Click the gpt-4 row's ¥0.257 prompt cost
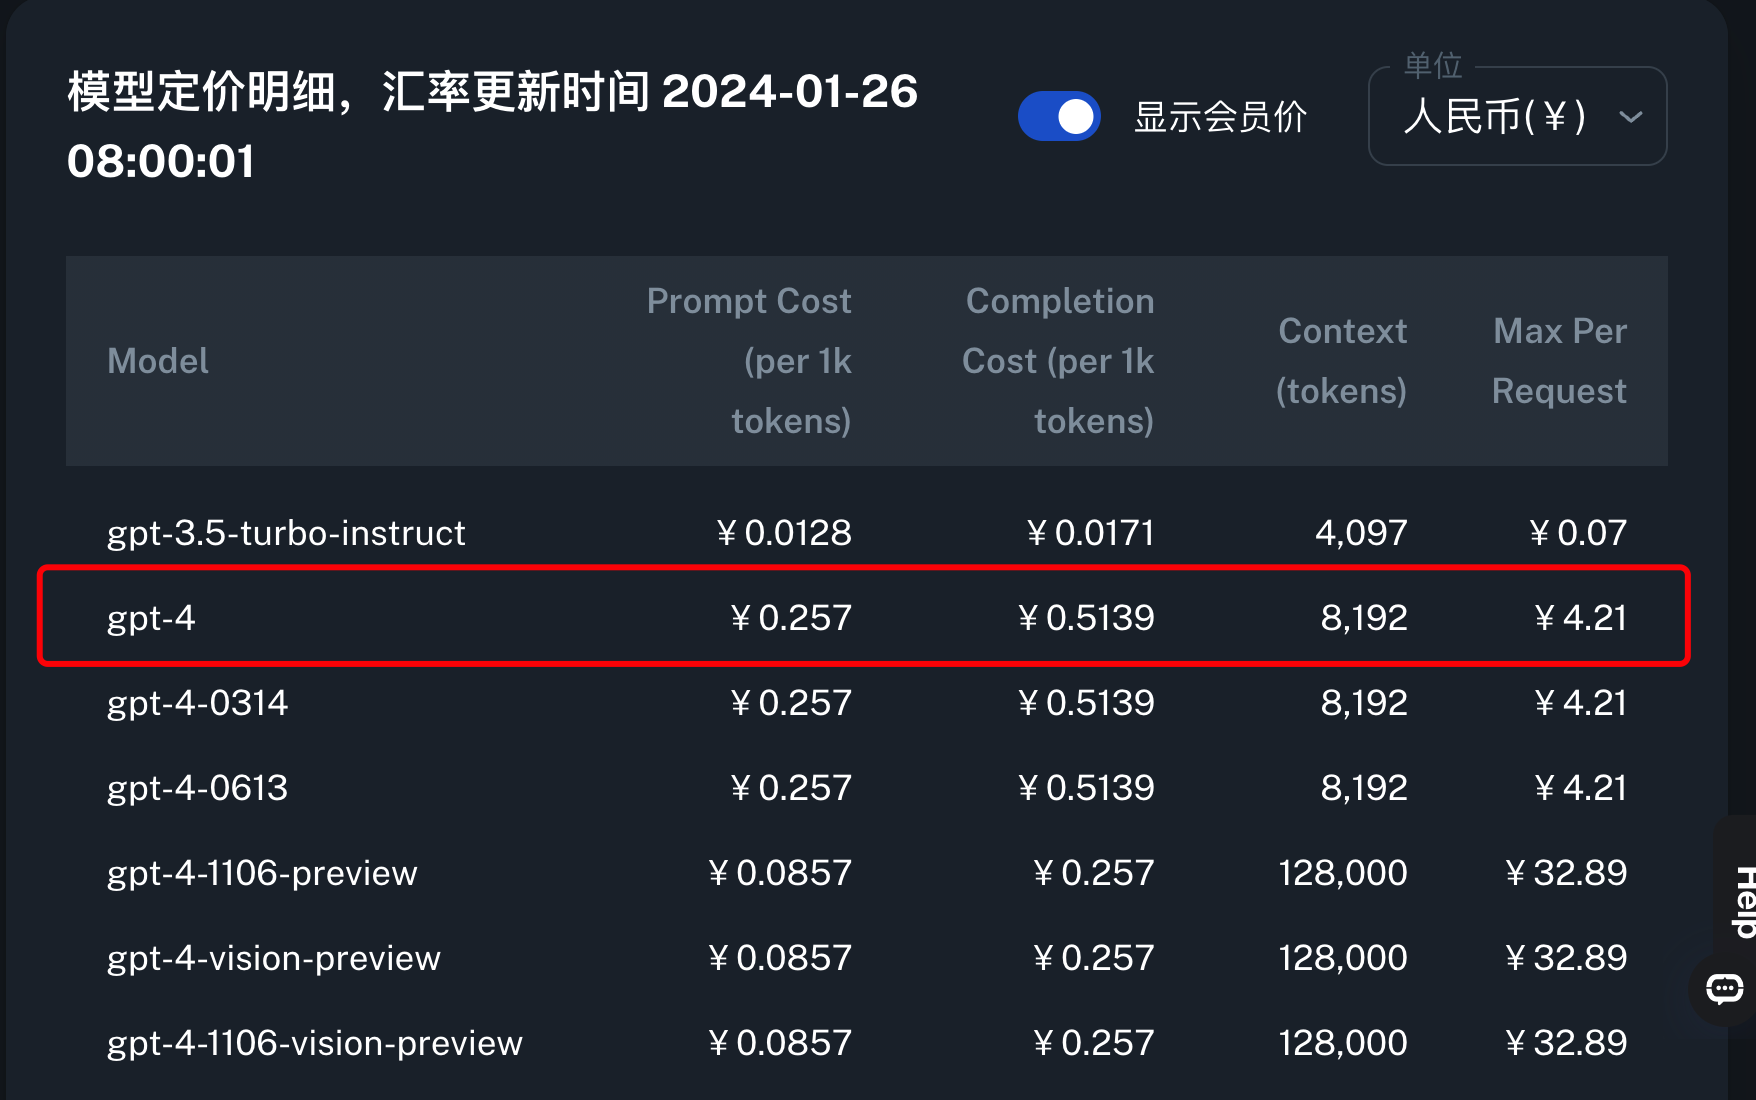This screenshot has width=1756, height=1100. coord(791,618)
